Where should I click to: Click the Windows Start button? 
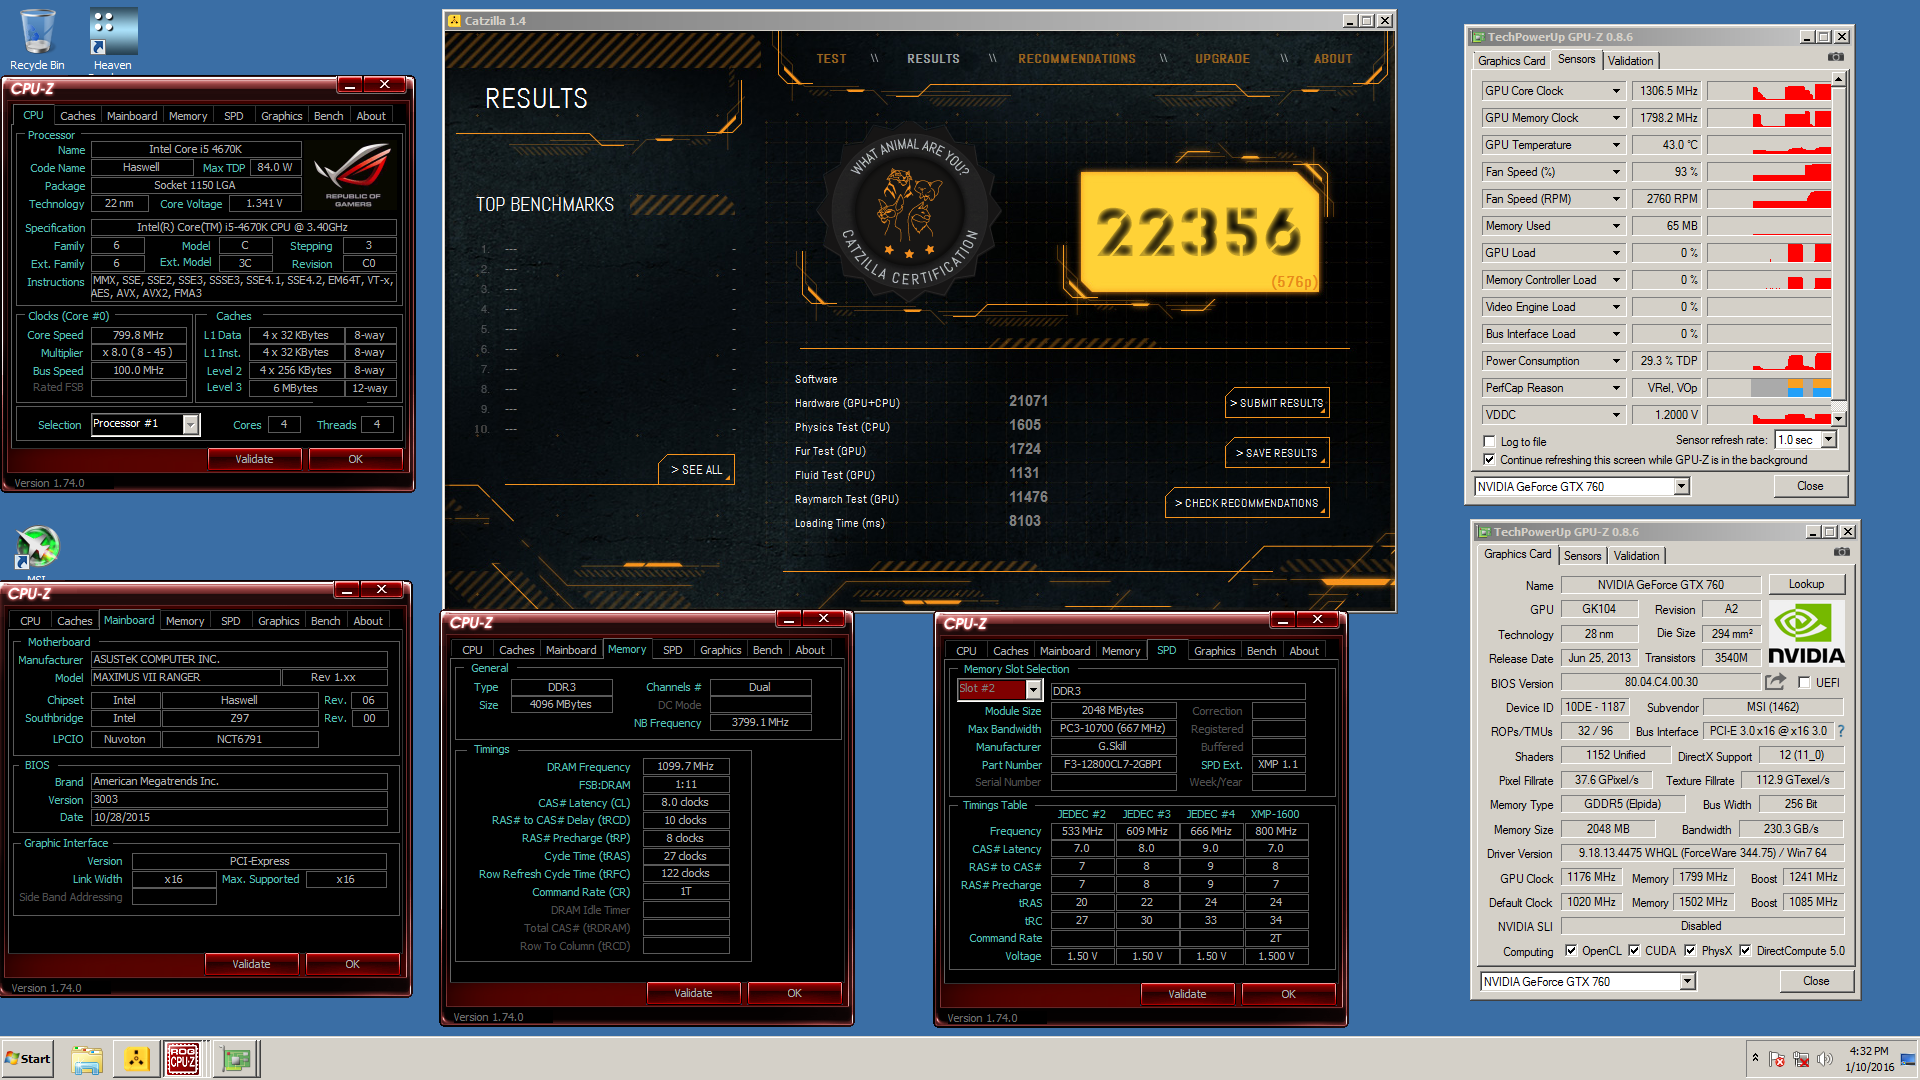pyautogui.click(x=28, y=1059)
